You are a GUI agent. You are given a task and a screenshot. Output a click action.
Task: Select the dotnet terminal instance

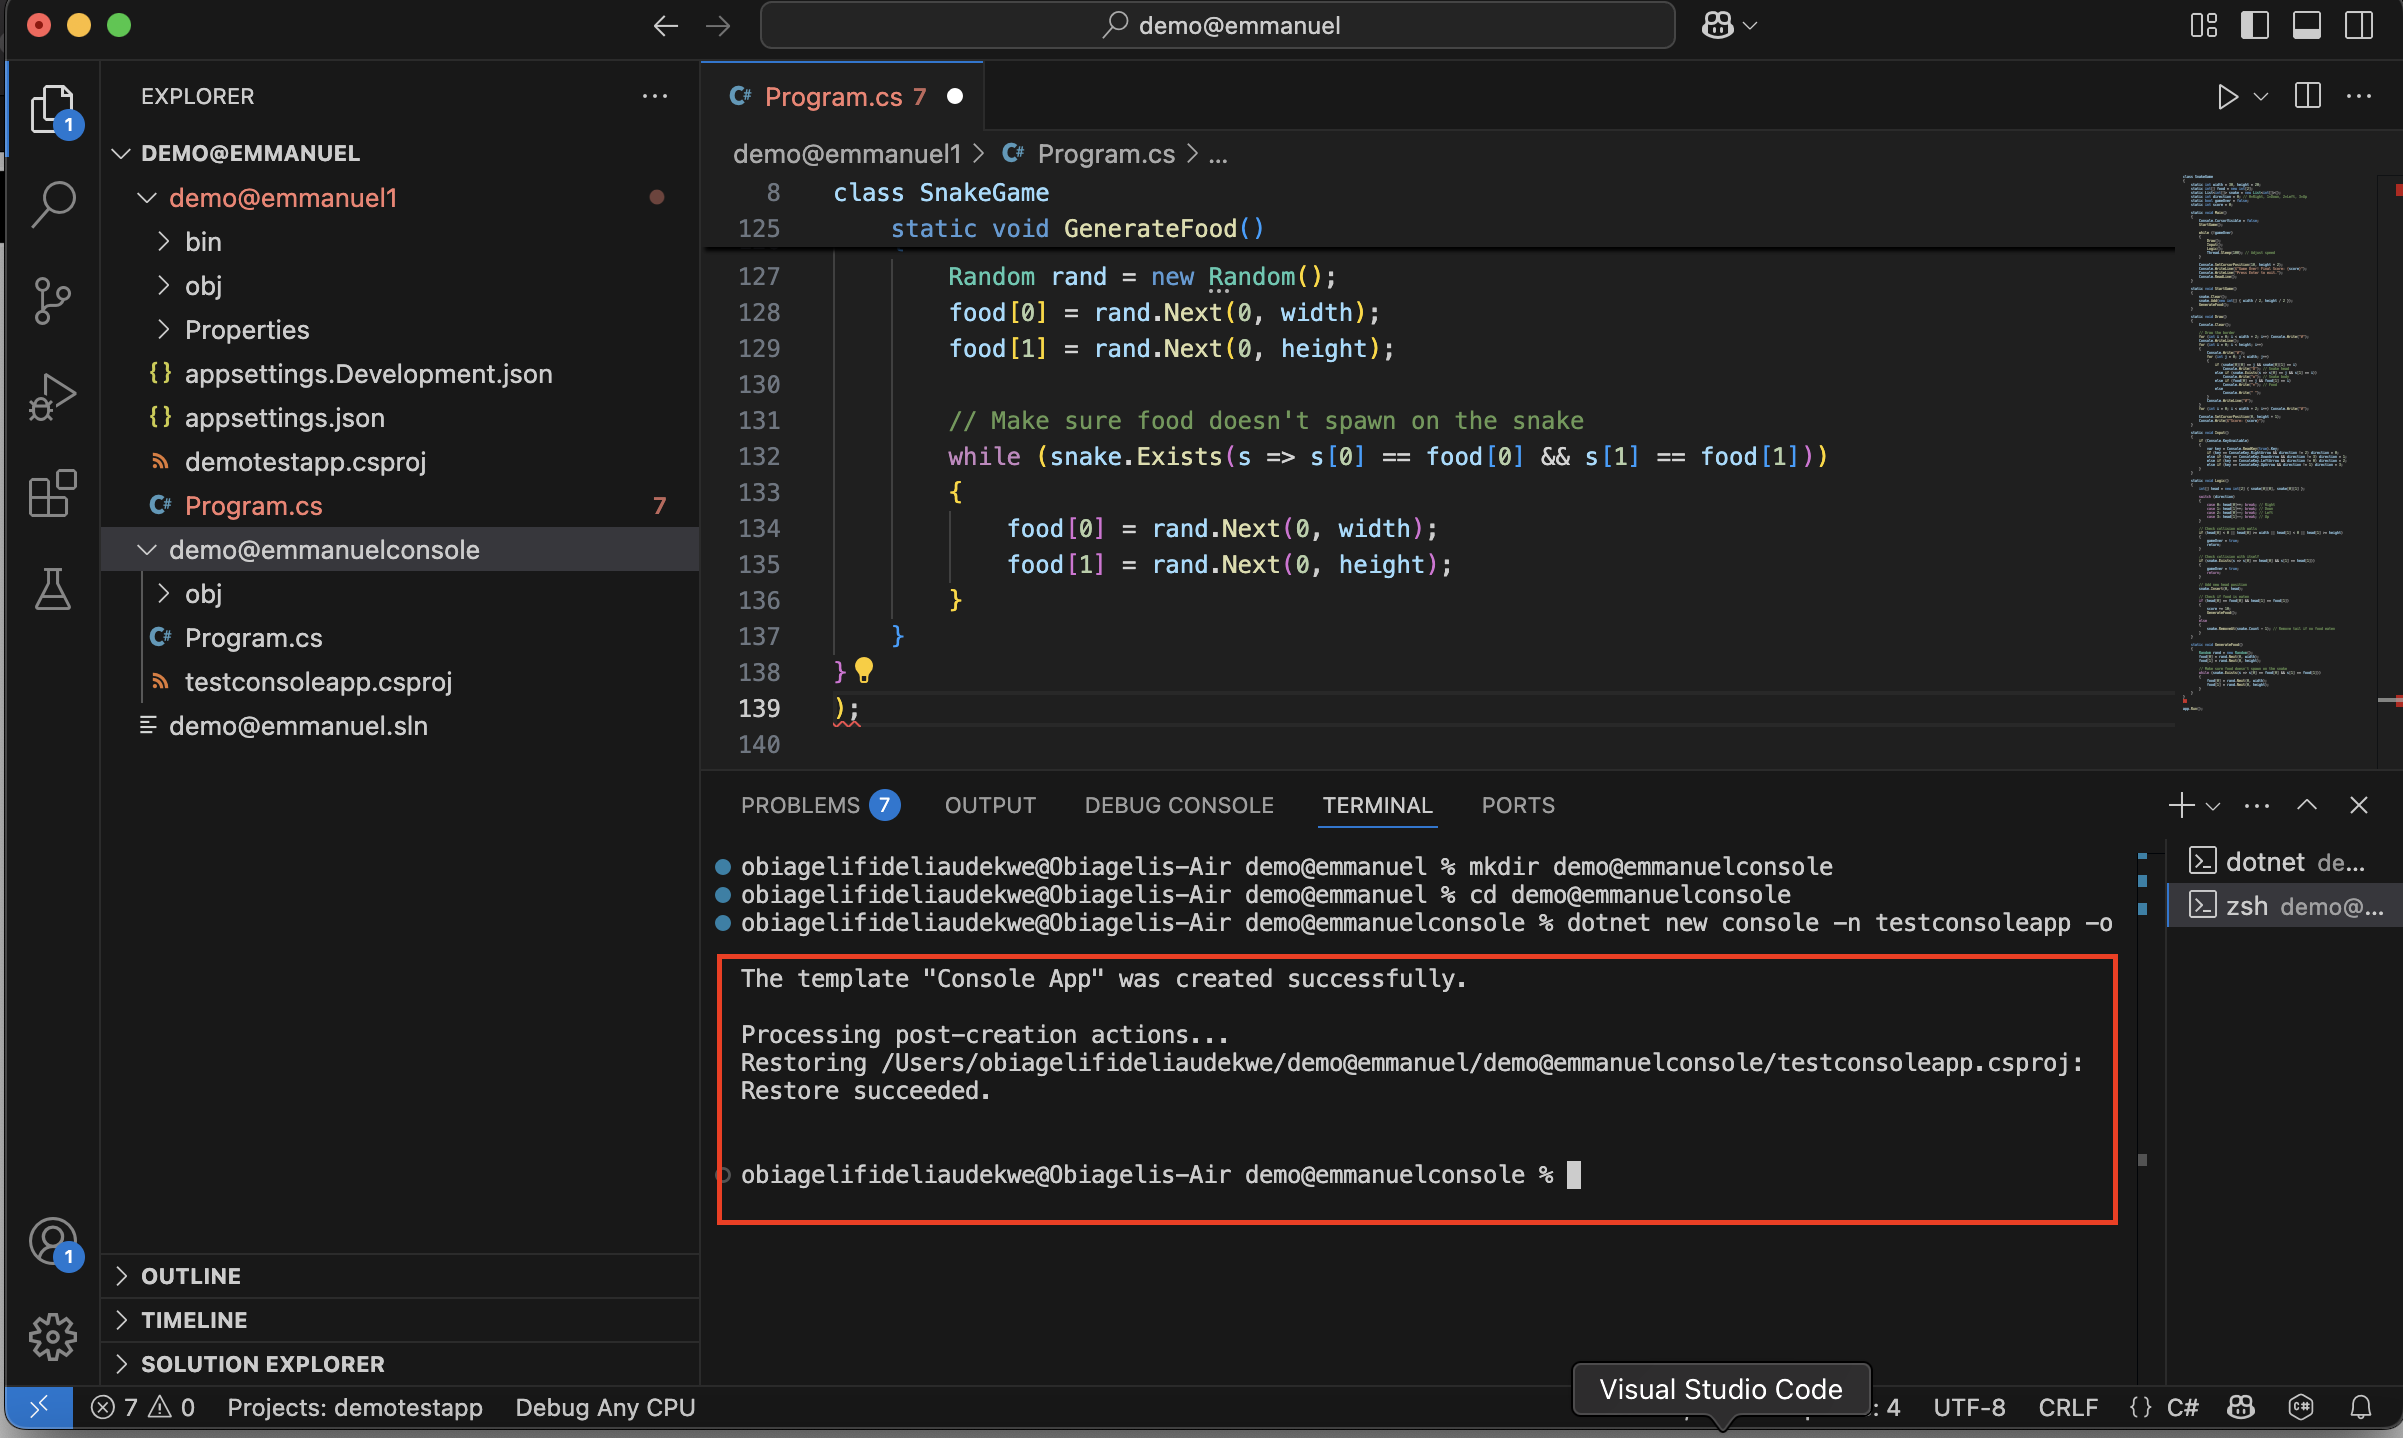[x=2284, y=861]
